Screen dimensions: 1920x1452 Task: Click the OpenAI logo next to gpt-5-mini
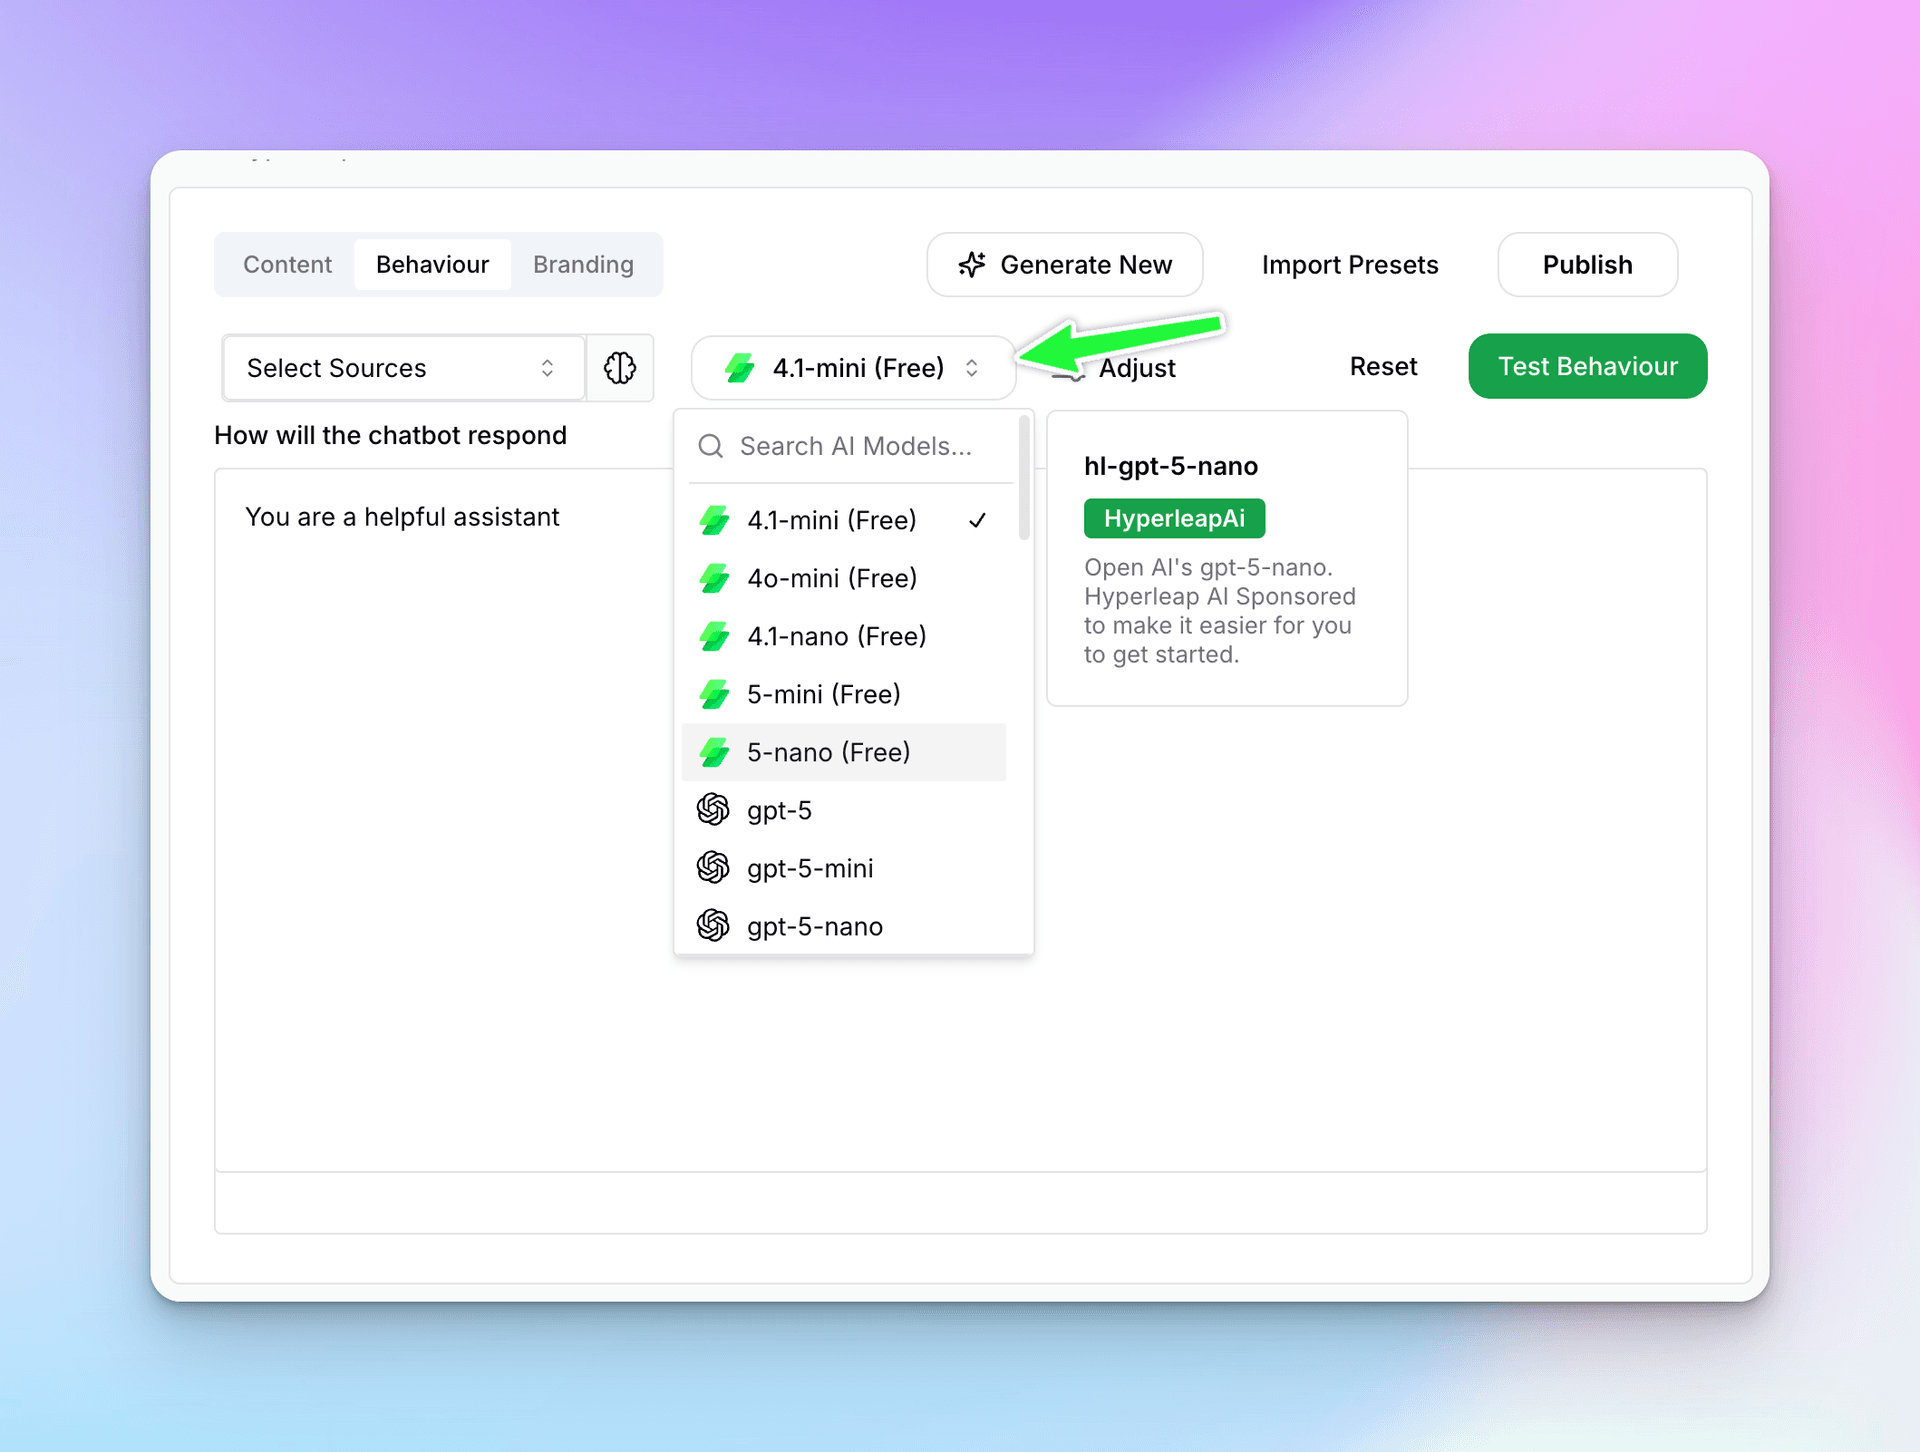click(x=713, y=867)
